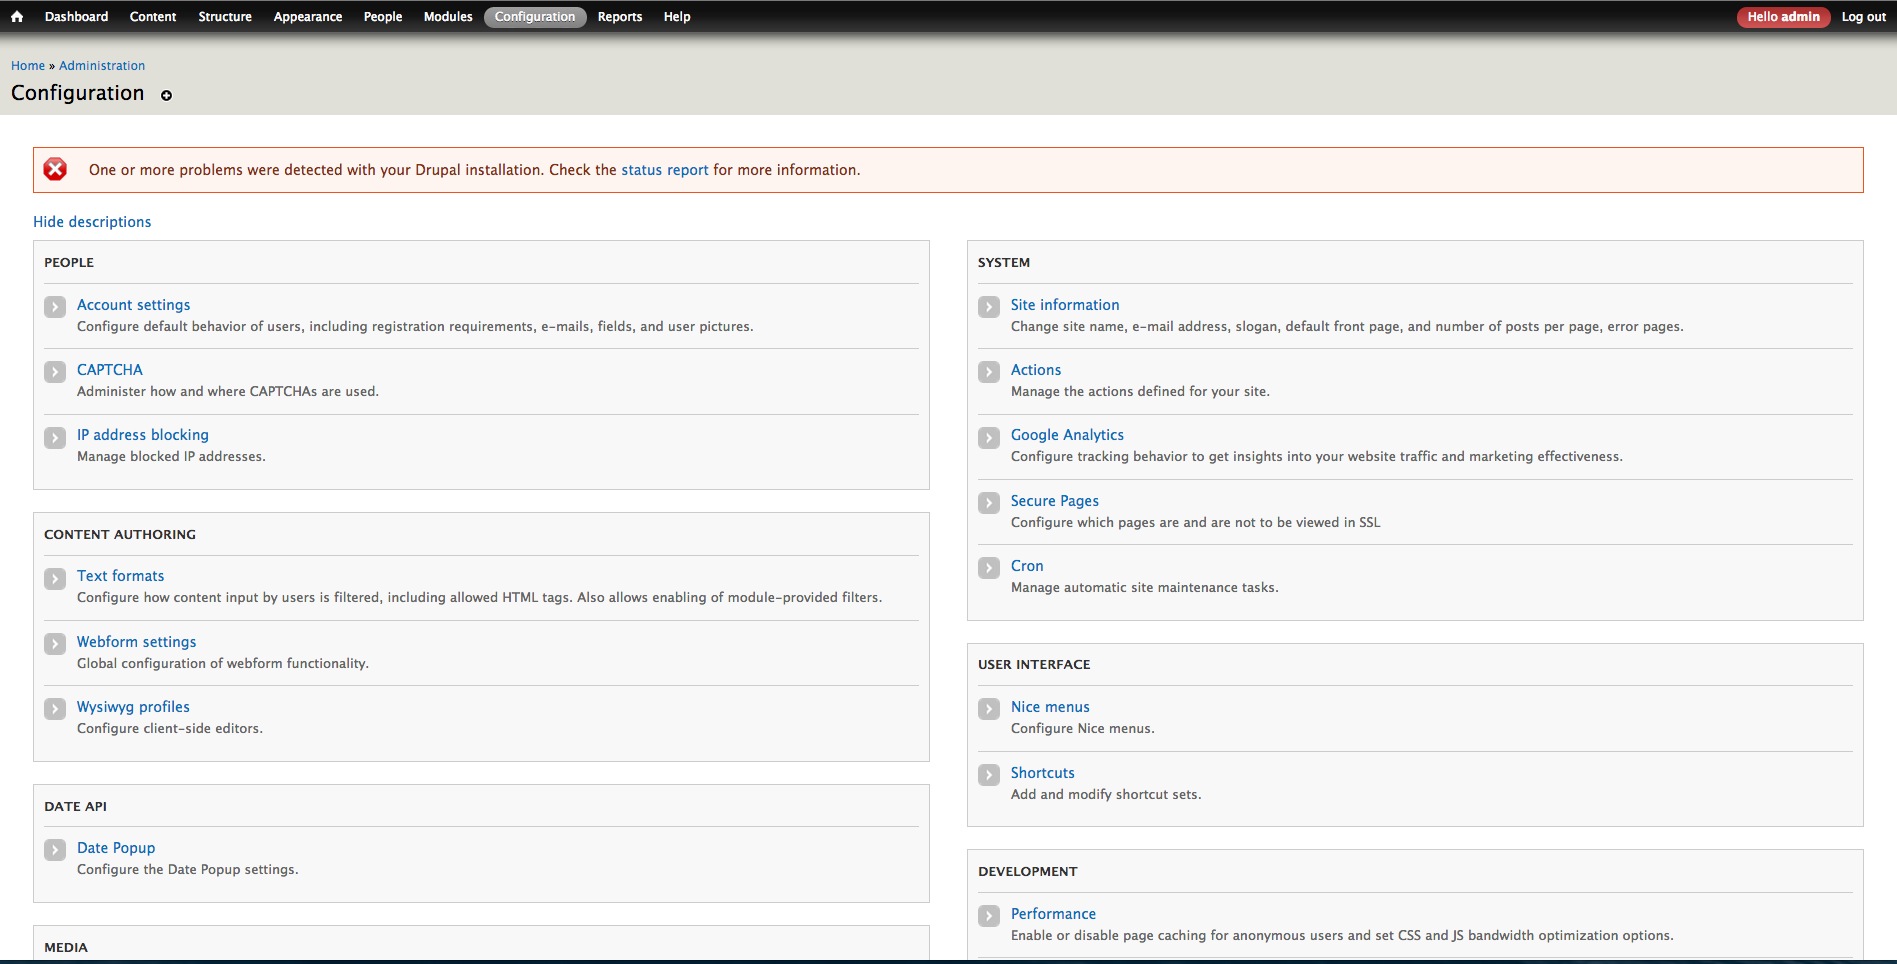Open Performance link
The image size is (1897, 964).
tap(1053, 914)
